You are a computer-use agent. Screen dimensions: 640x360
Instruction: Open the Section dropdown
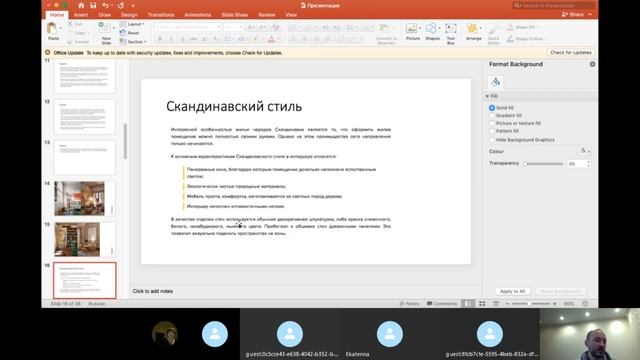point(133,42)
